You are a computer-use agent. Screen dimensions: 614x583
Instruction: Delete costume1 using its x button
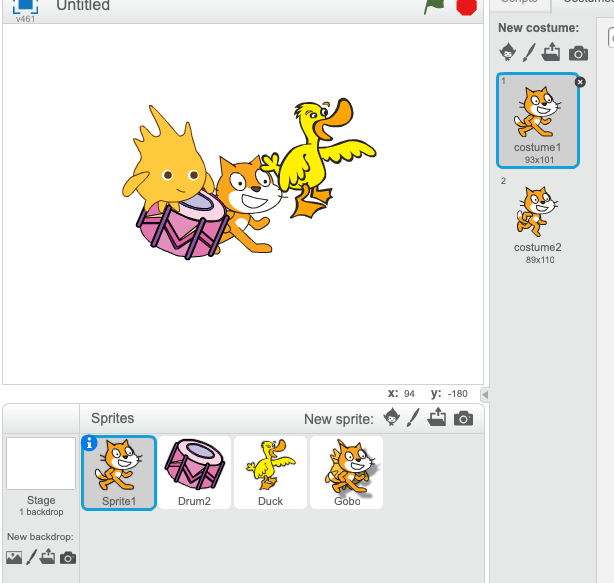pyautogui.click(x=580, y=82)
